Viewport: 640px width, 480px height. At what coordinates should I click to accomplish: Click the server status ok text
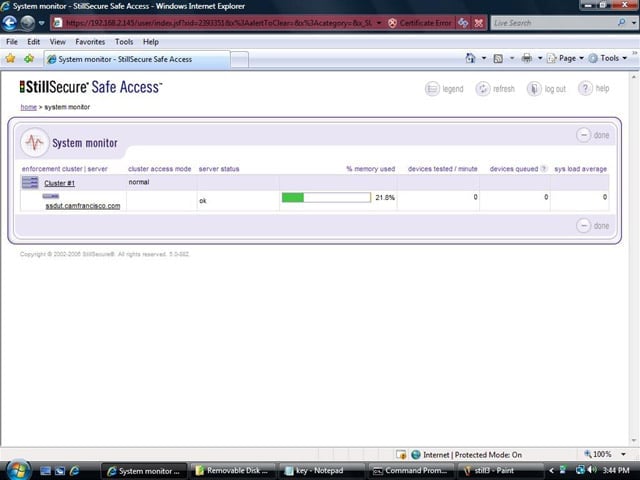click(x=203, y=201)
